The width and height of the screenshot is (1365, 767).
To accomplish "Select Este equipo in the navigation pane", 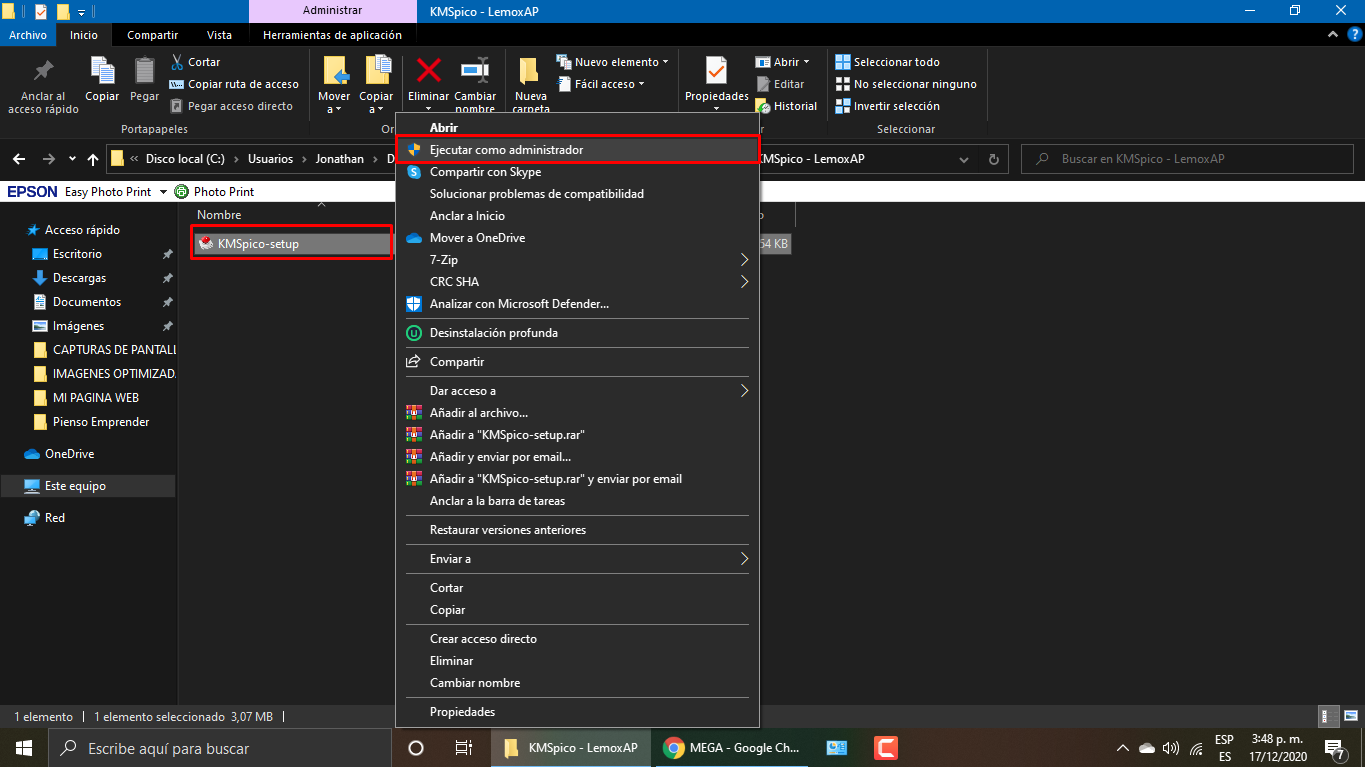I will click(75, 486).
